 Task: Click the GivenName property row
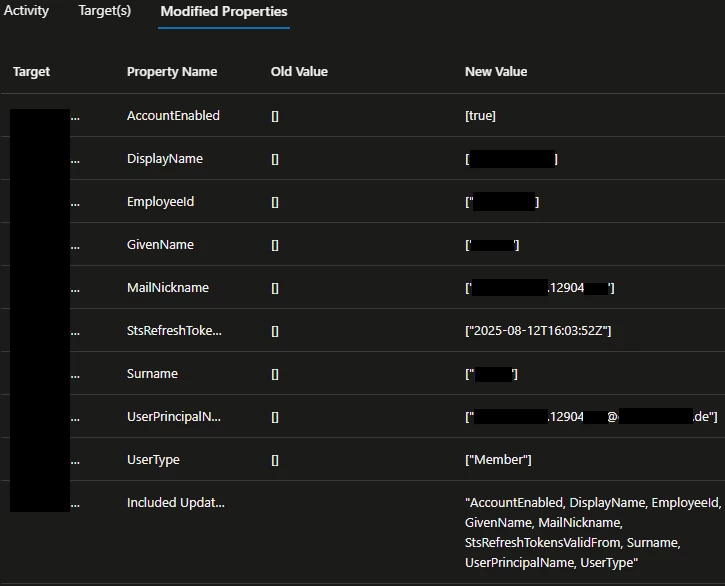(161, 245)
